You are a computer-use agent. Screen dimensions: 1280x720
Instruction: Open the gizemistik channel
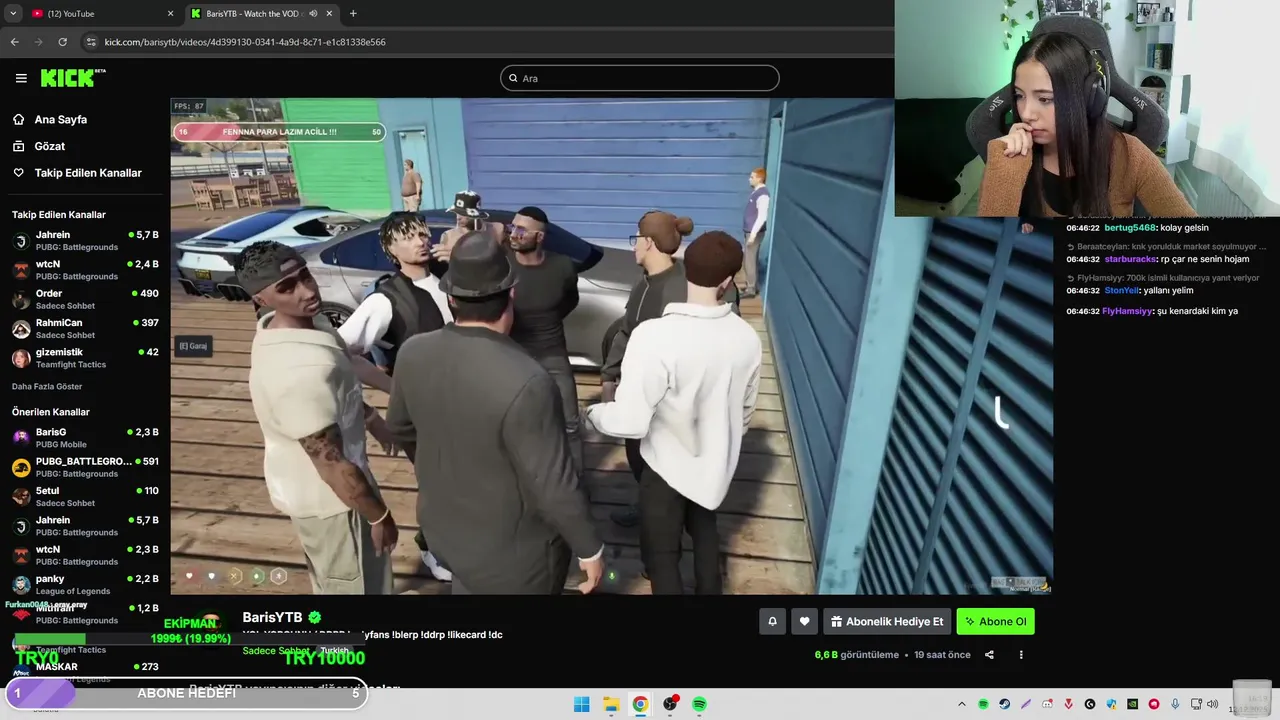coord(85,358)
